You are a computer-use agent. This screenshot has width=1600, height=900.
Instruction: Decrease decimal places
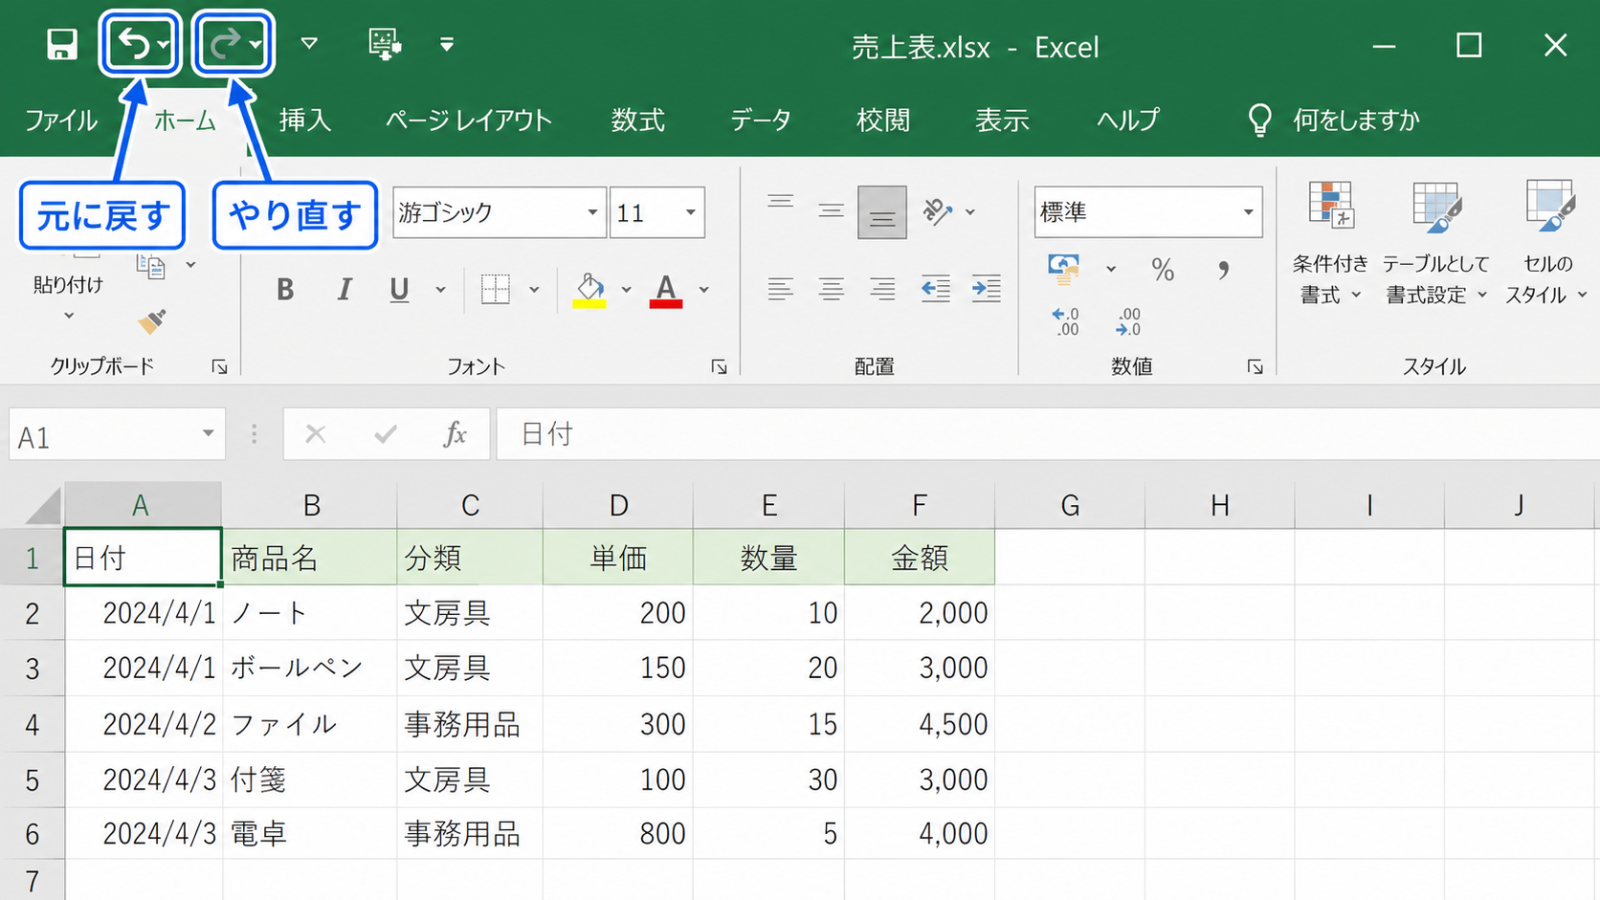click(x=1128, y=322)
